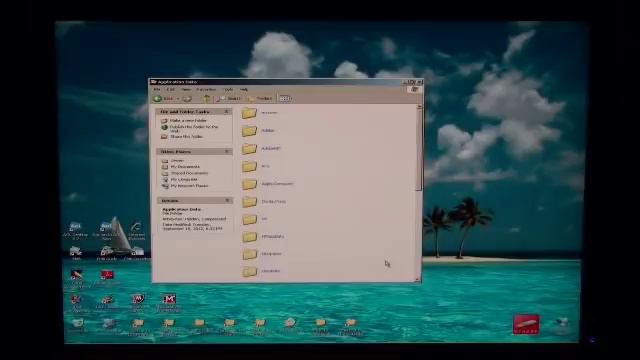Open the View menu
Screen dimensions: 640x360
tap(186, 89)
